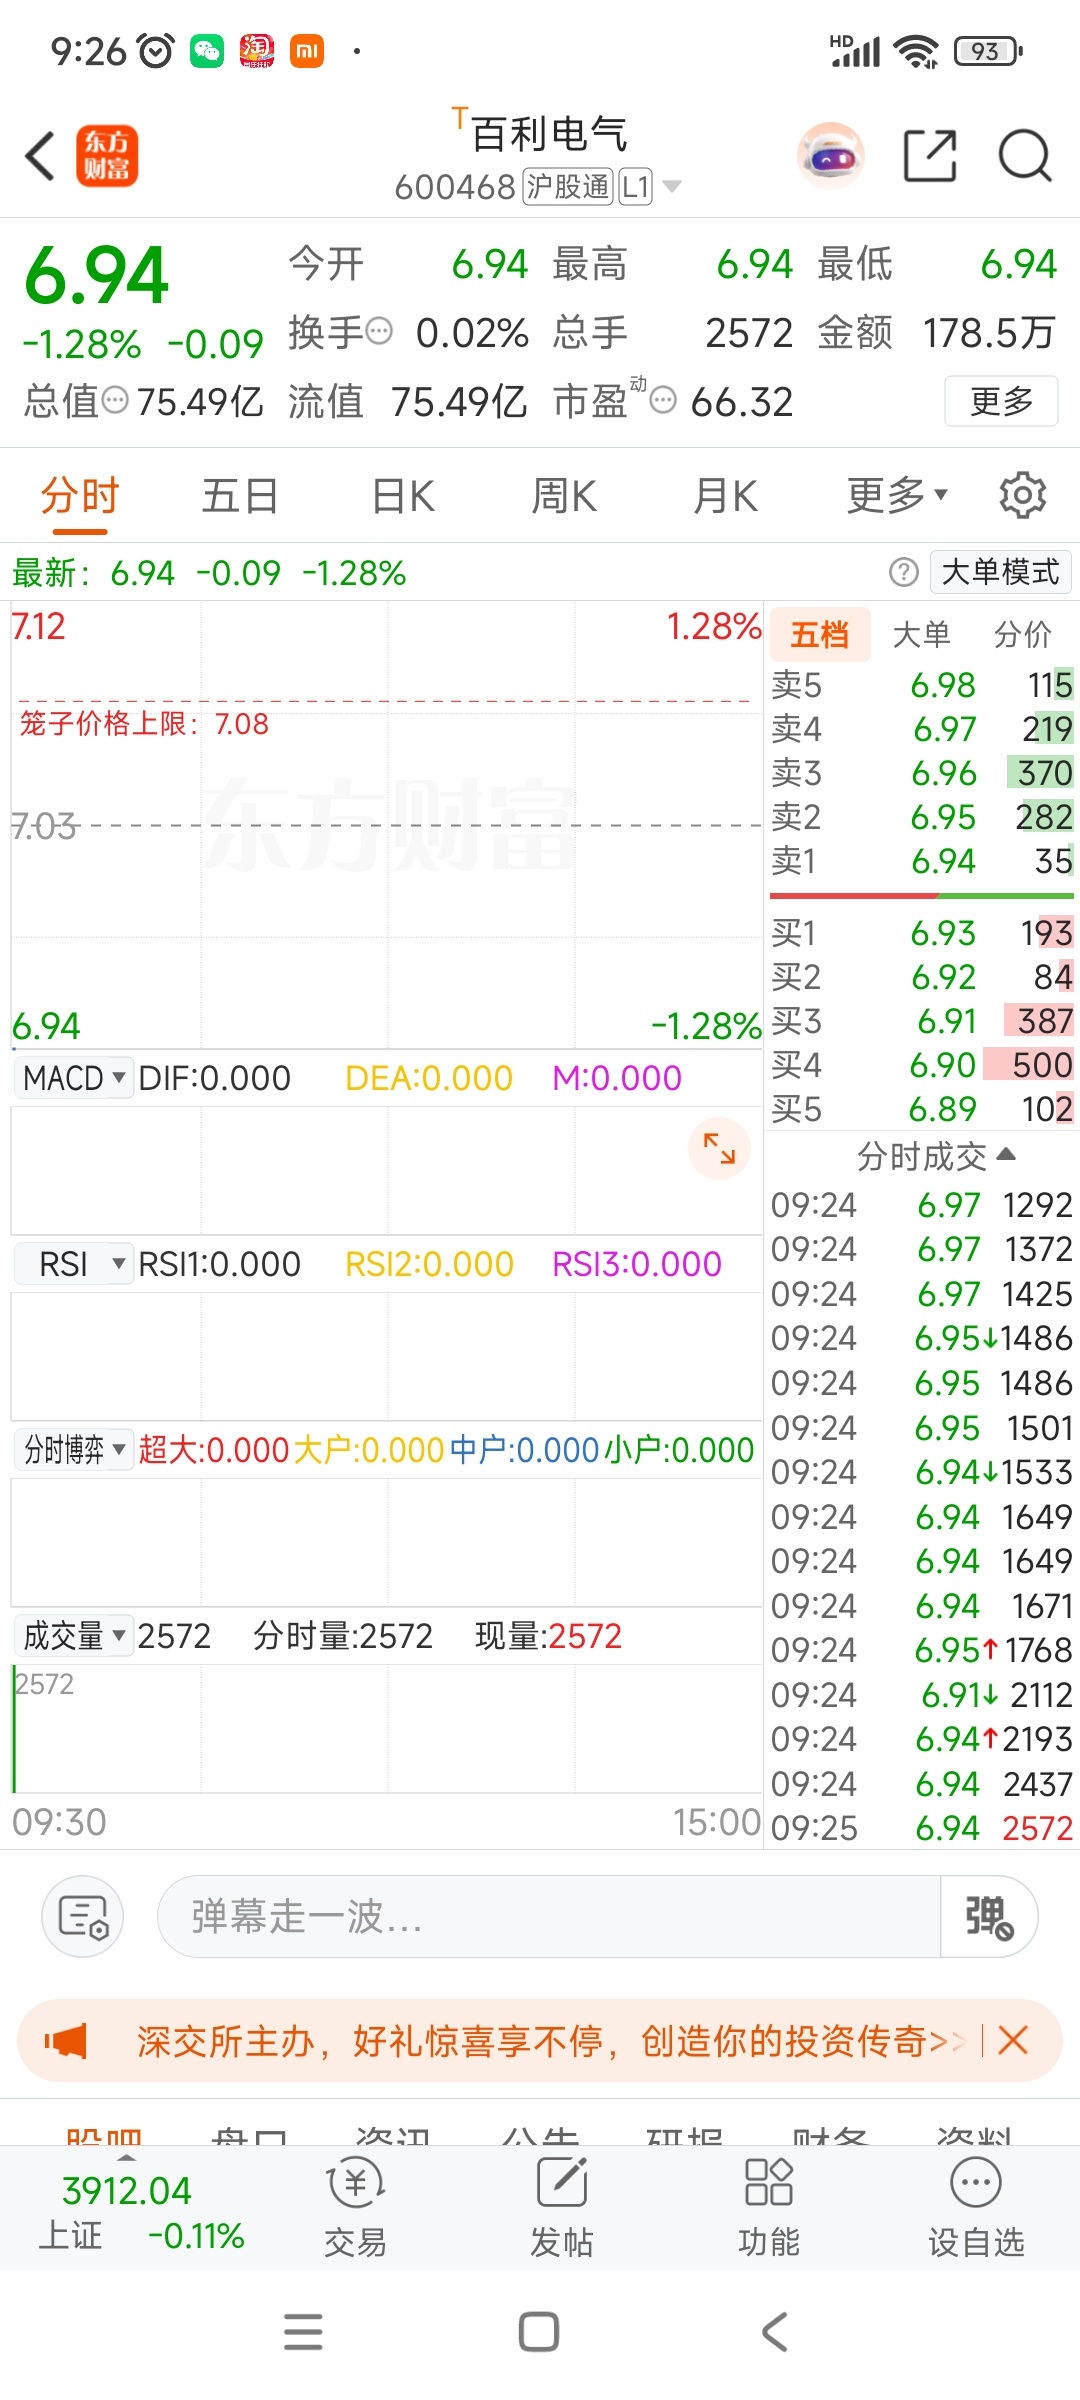Screen dimensions: 1080x2400
Task: Tap the help question mark icon
Action: (x=903, y=572)
